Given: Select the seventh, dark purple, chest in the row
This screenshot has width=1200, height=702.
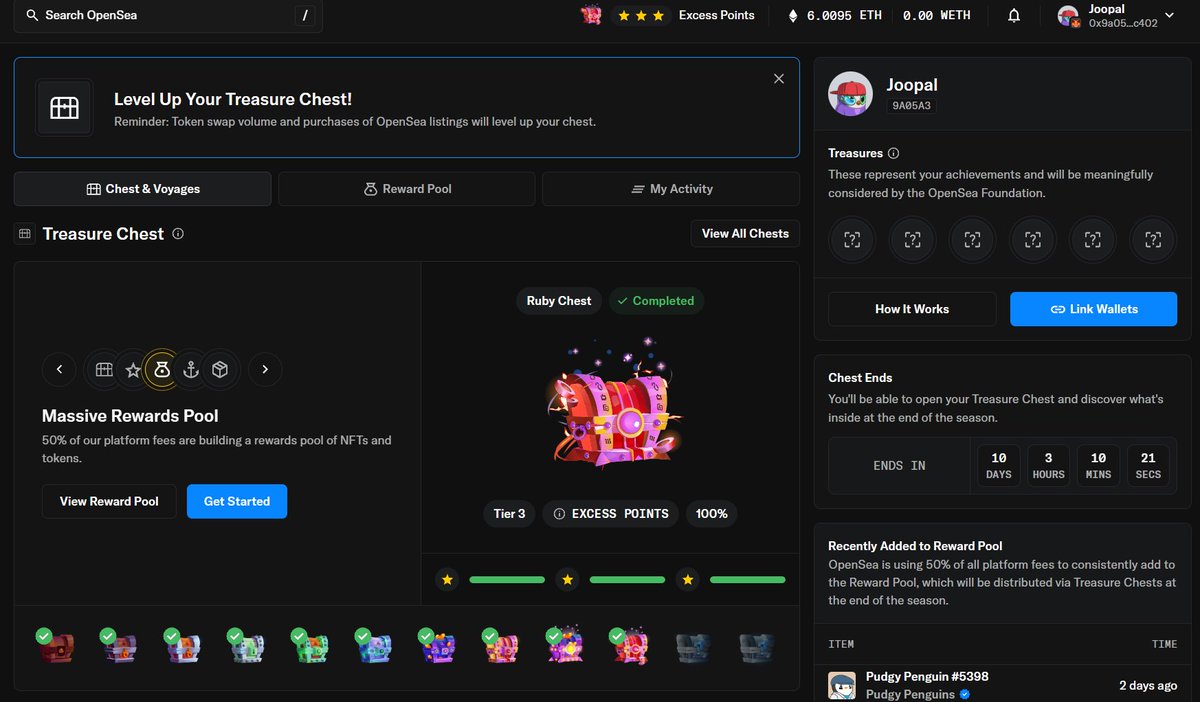Looking at the screenshot, I should 438,647.
